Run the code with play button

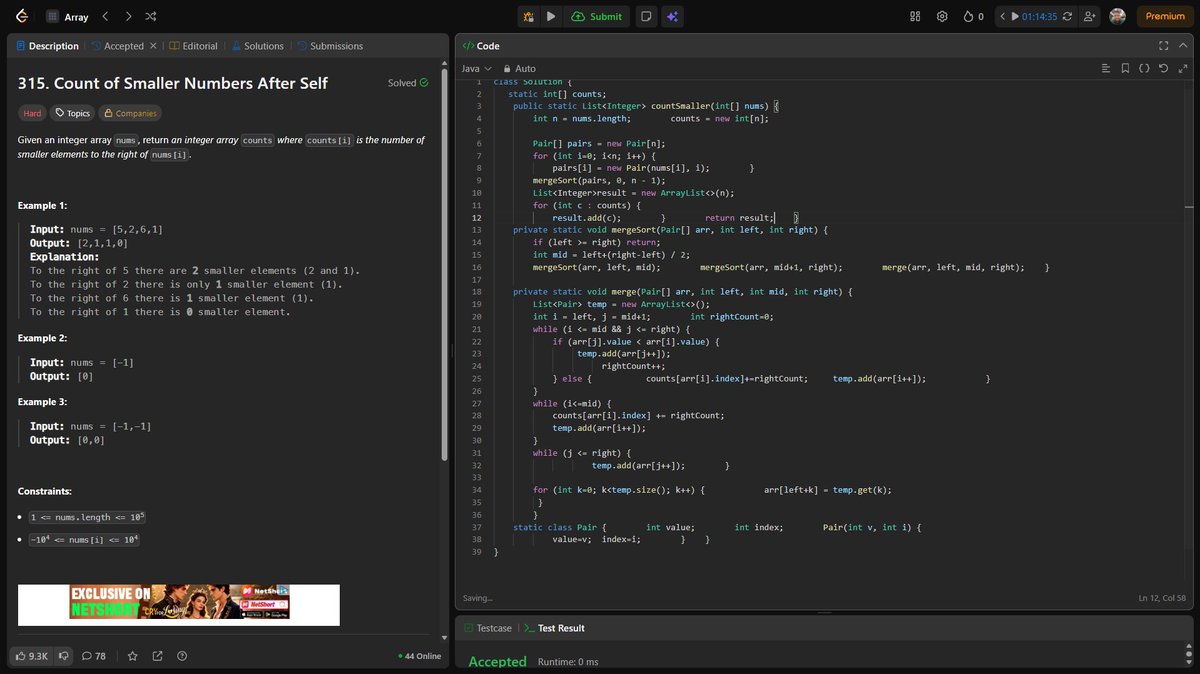550,16
